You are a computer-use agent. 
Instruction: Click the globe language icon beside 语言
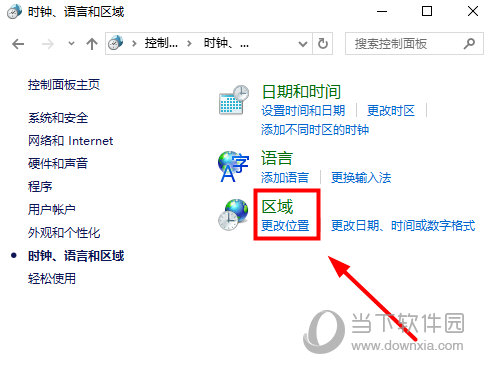[233, 166]
